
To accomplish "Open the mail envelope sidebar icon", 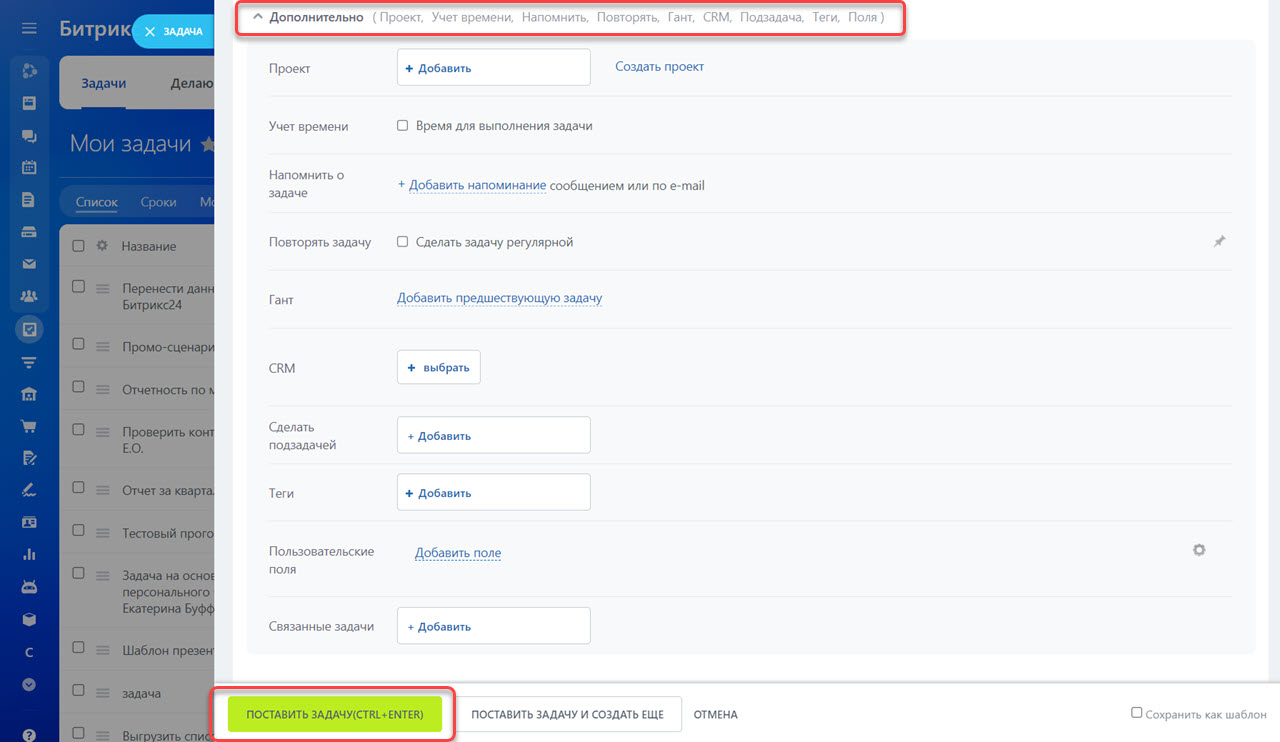I will pyautogui.click(x=29, y=264).
